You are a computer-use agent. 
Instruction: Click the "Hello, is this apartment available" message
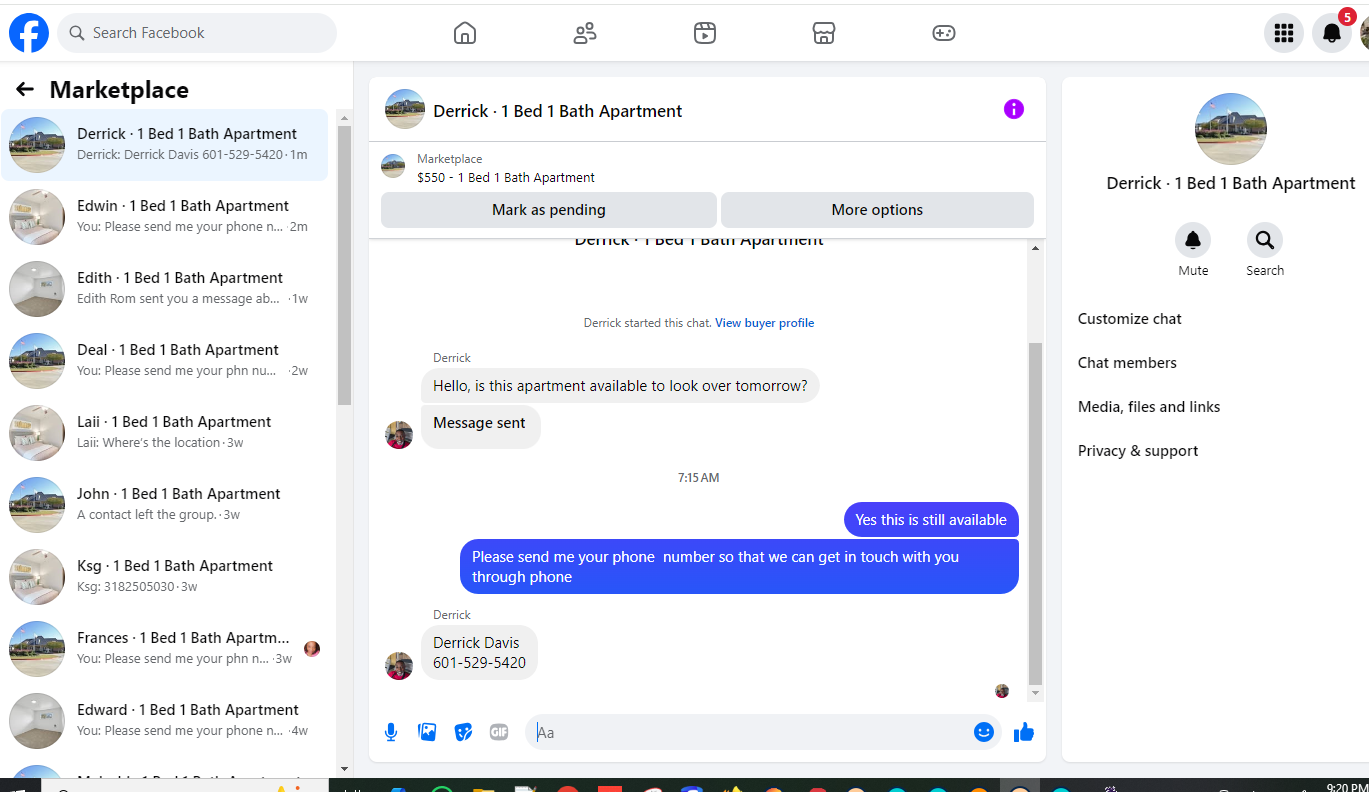click(620, 386)
